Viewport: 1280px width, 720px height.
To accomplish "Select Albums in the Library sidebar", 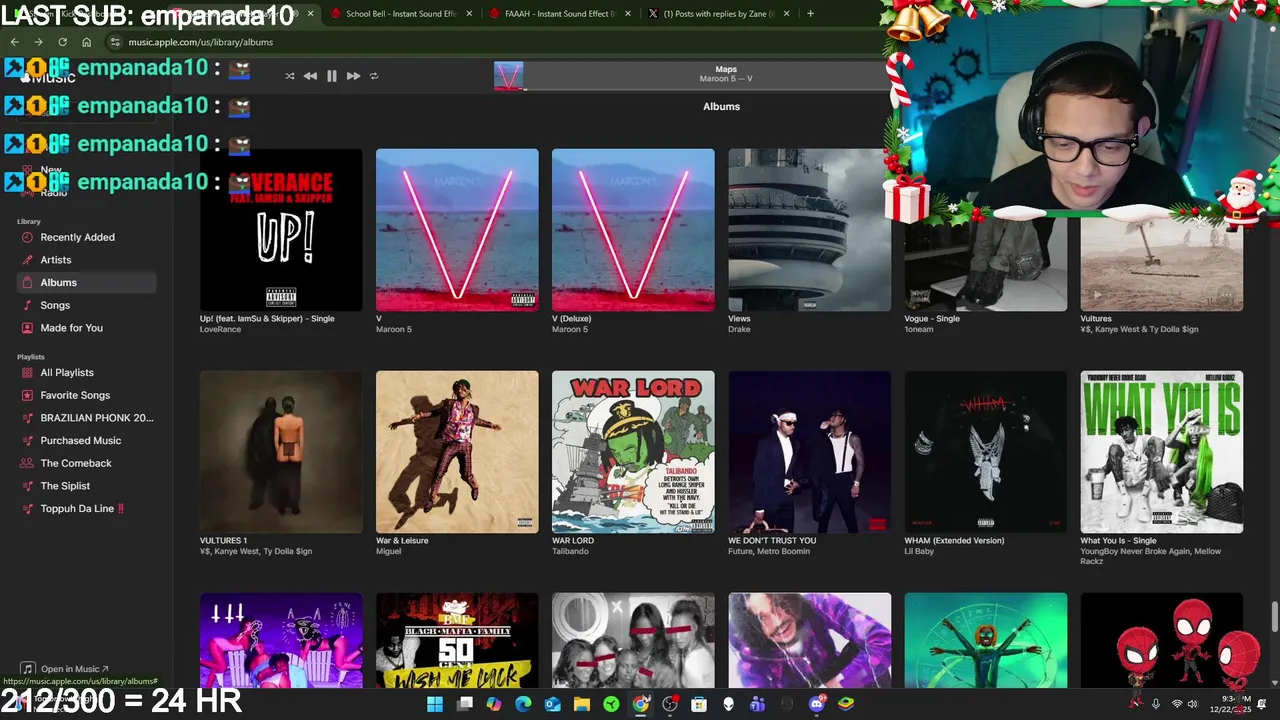I will (87, 282).
